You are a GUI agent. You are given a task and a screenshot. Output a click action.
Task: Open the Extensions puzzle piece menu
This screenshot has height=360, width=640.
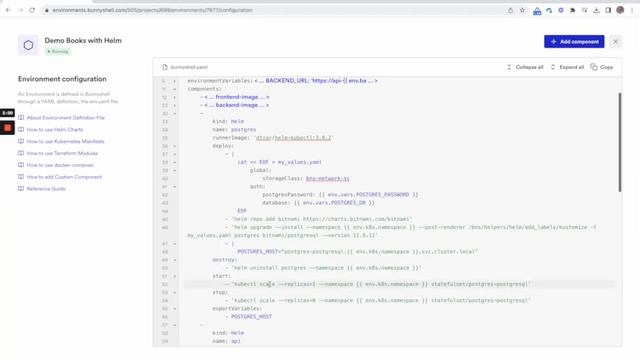pos(573,10)
